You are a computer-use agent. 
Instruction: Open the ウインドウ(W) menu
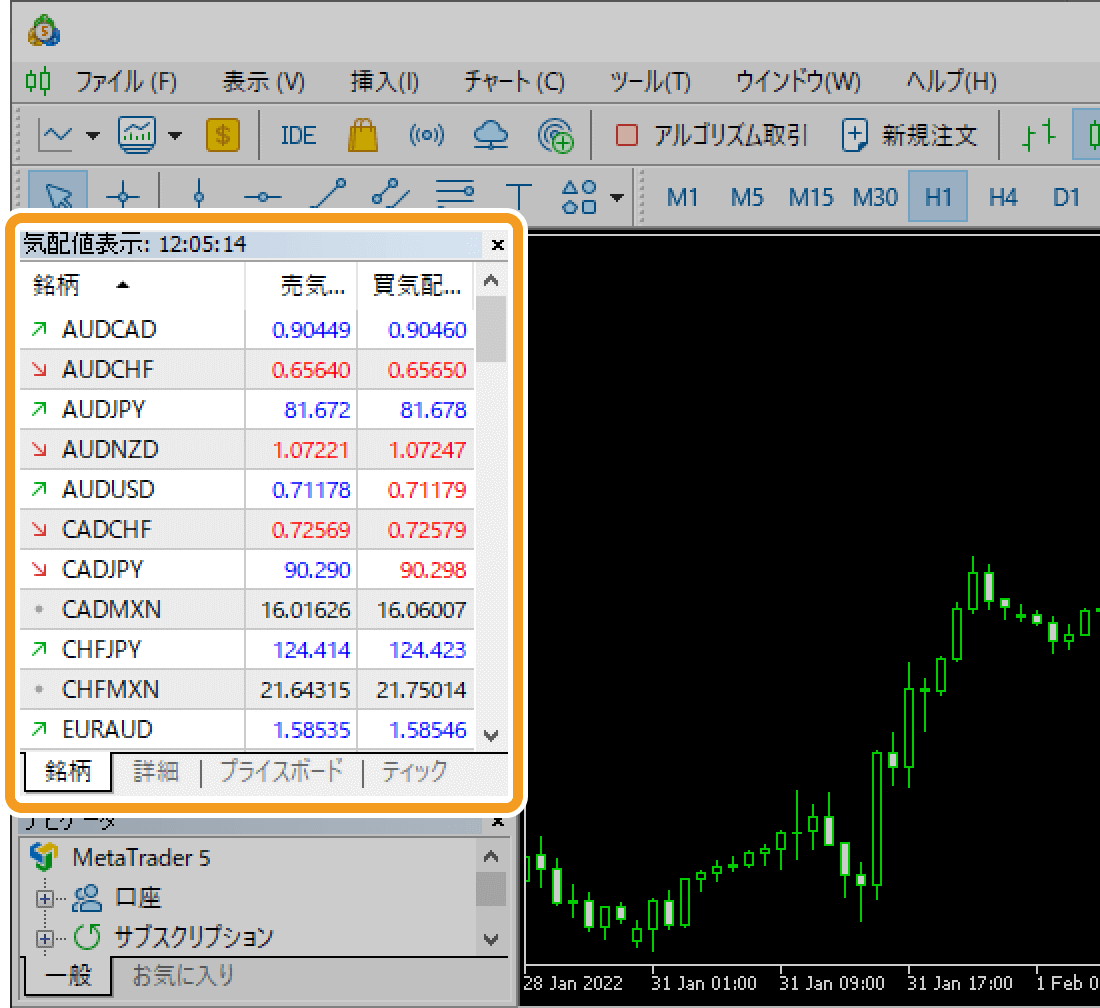pos(798,81)
